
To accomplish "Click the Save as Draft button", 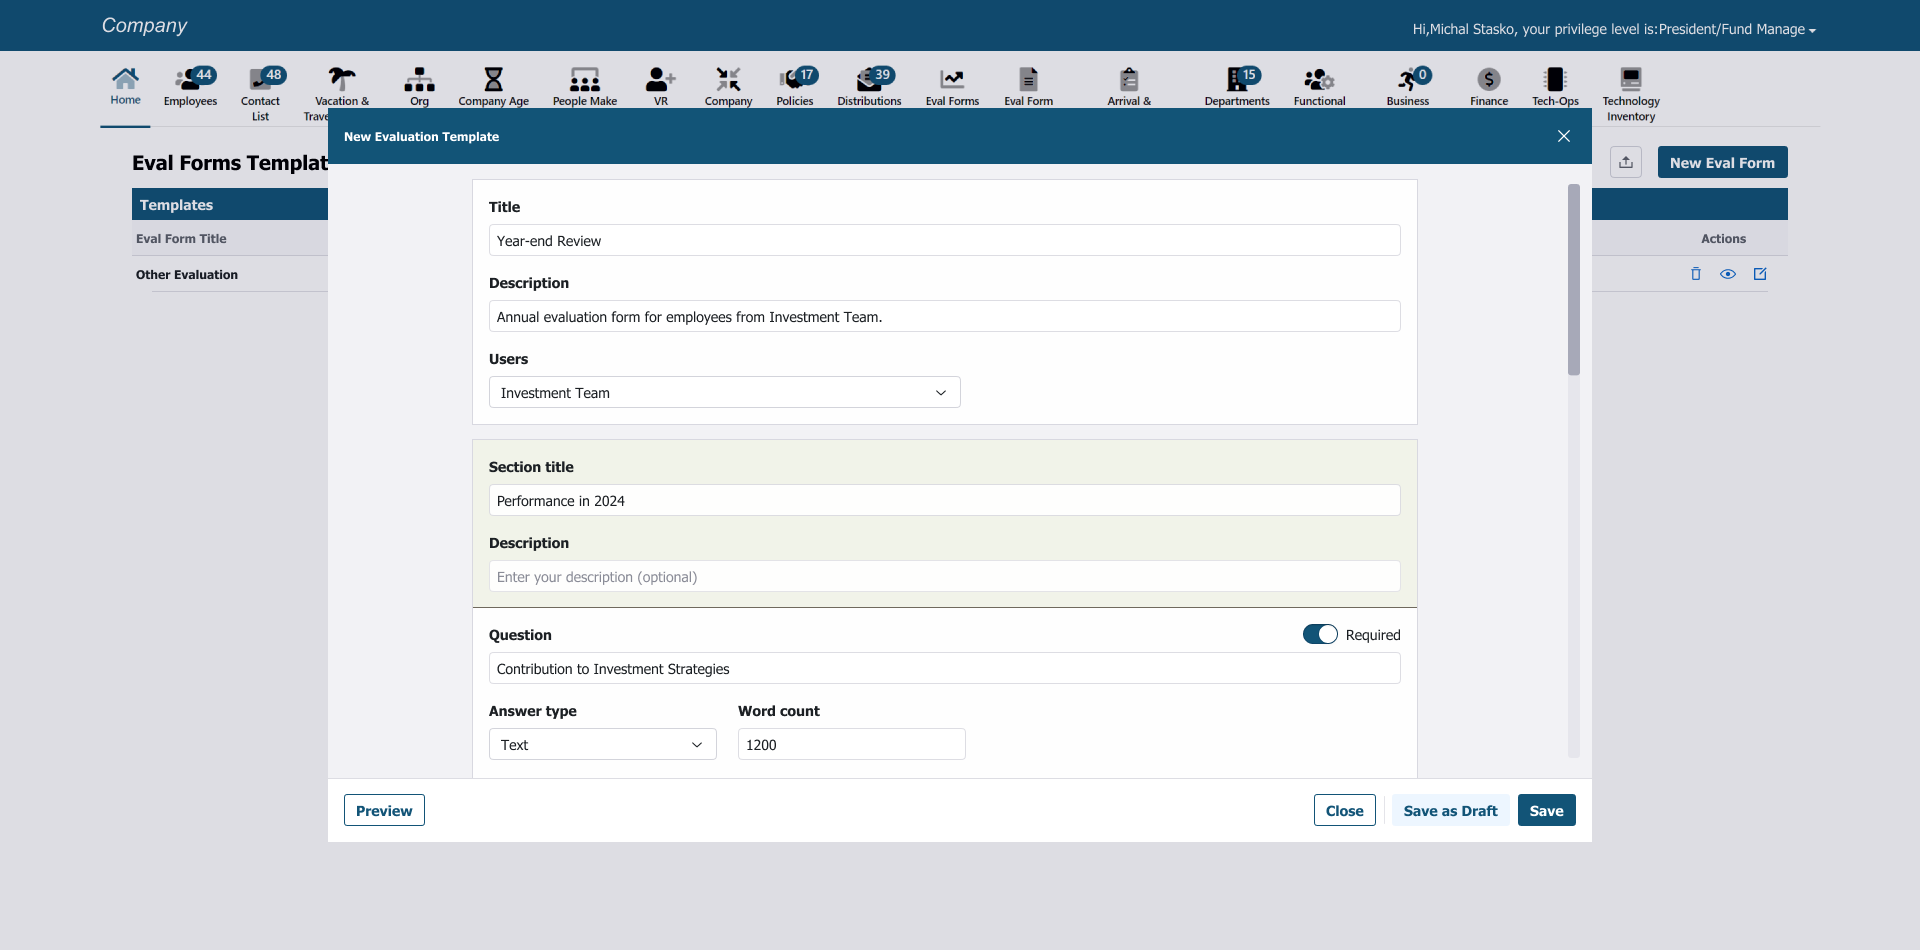I will [x=1450, y=810].
